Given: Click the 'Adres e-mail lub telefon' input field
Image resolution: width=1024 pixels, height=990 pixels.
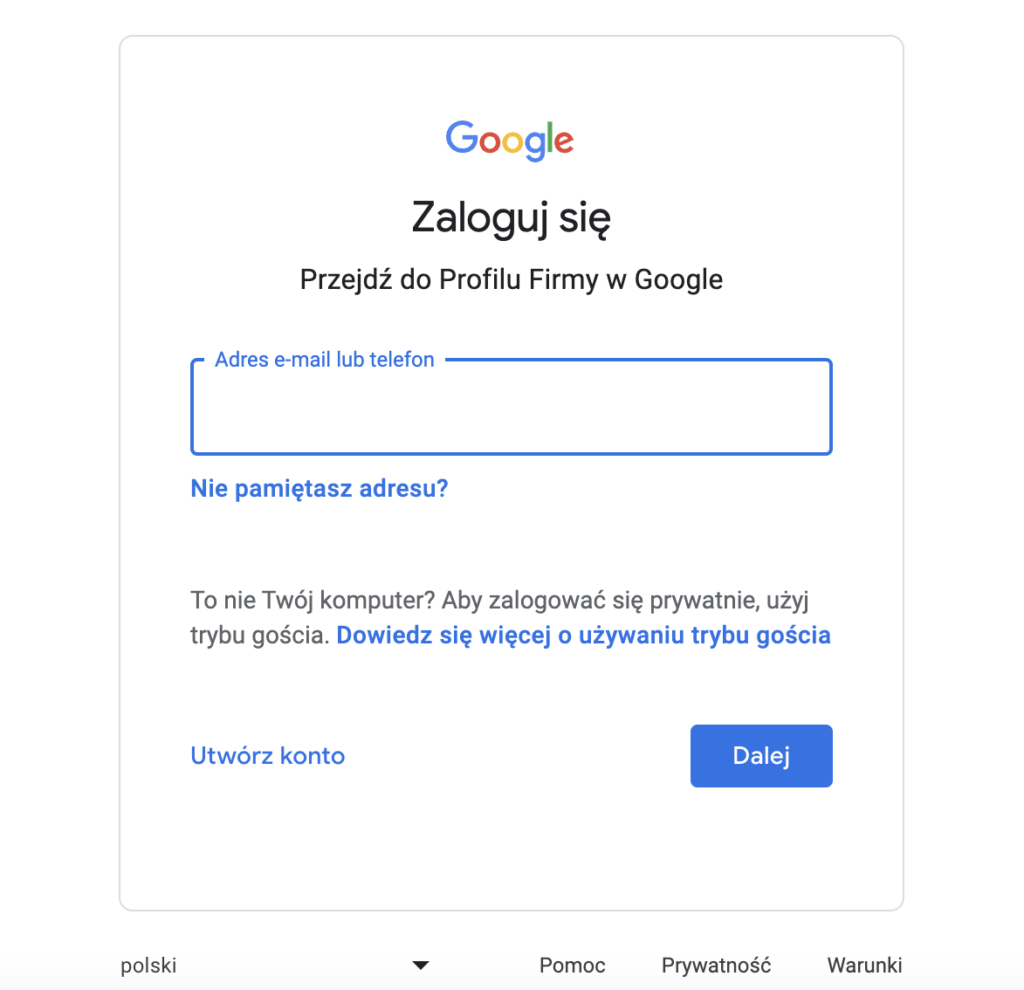Looking at the screenshot, I should click(x=511, y=406).
